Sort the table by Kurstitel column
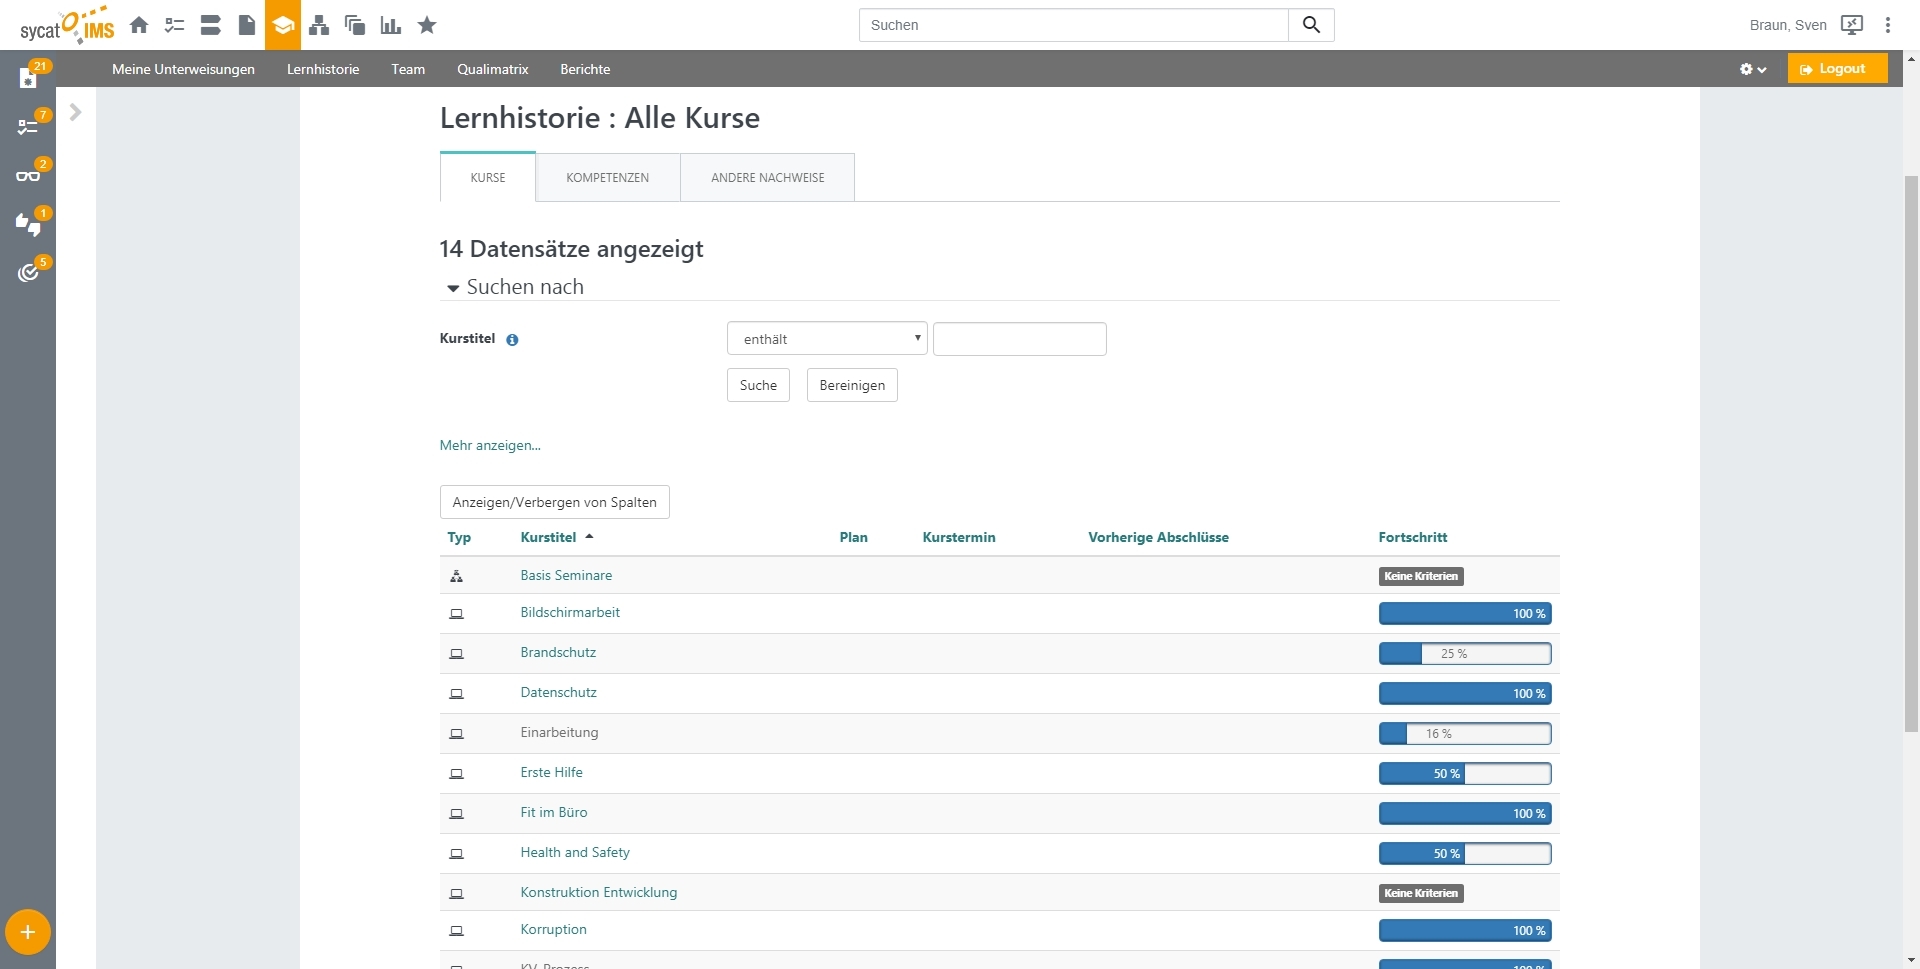This screenshot has height=969, width=1920. click(548, 538)
